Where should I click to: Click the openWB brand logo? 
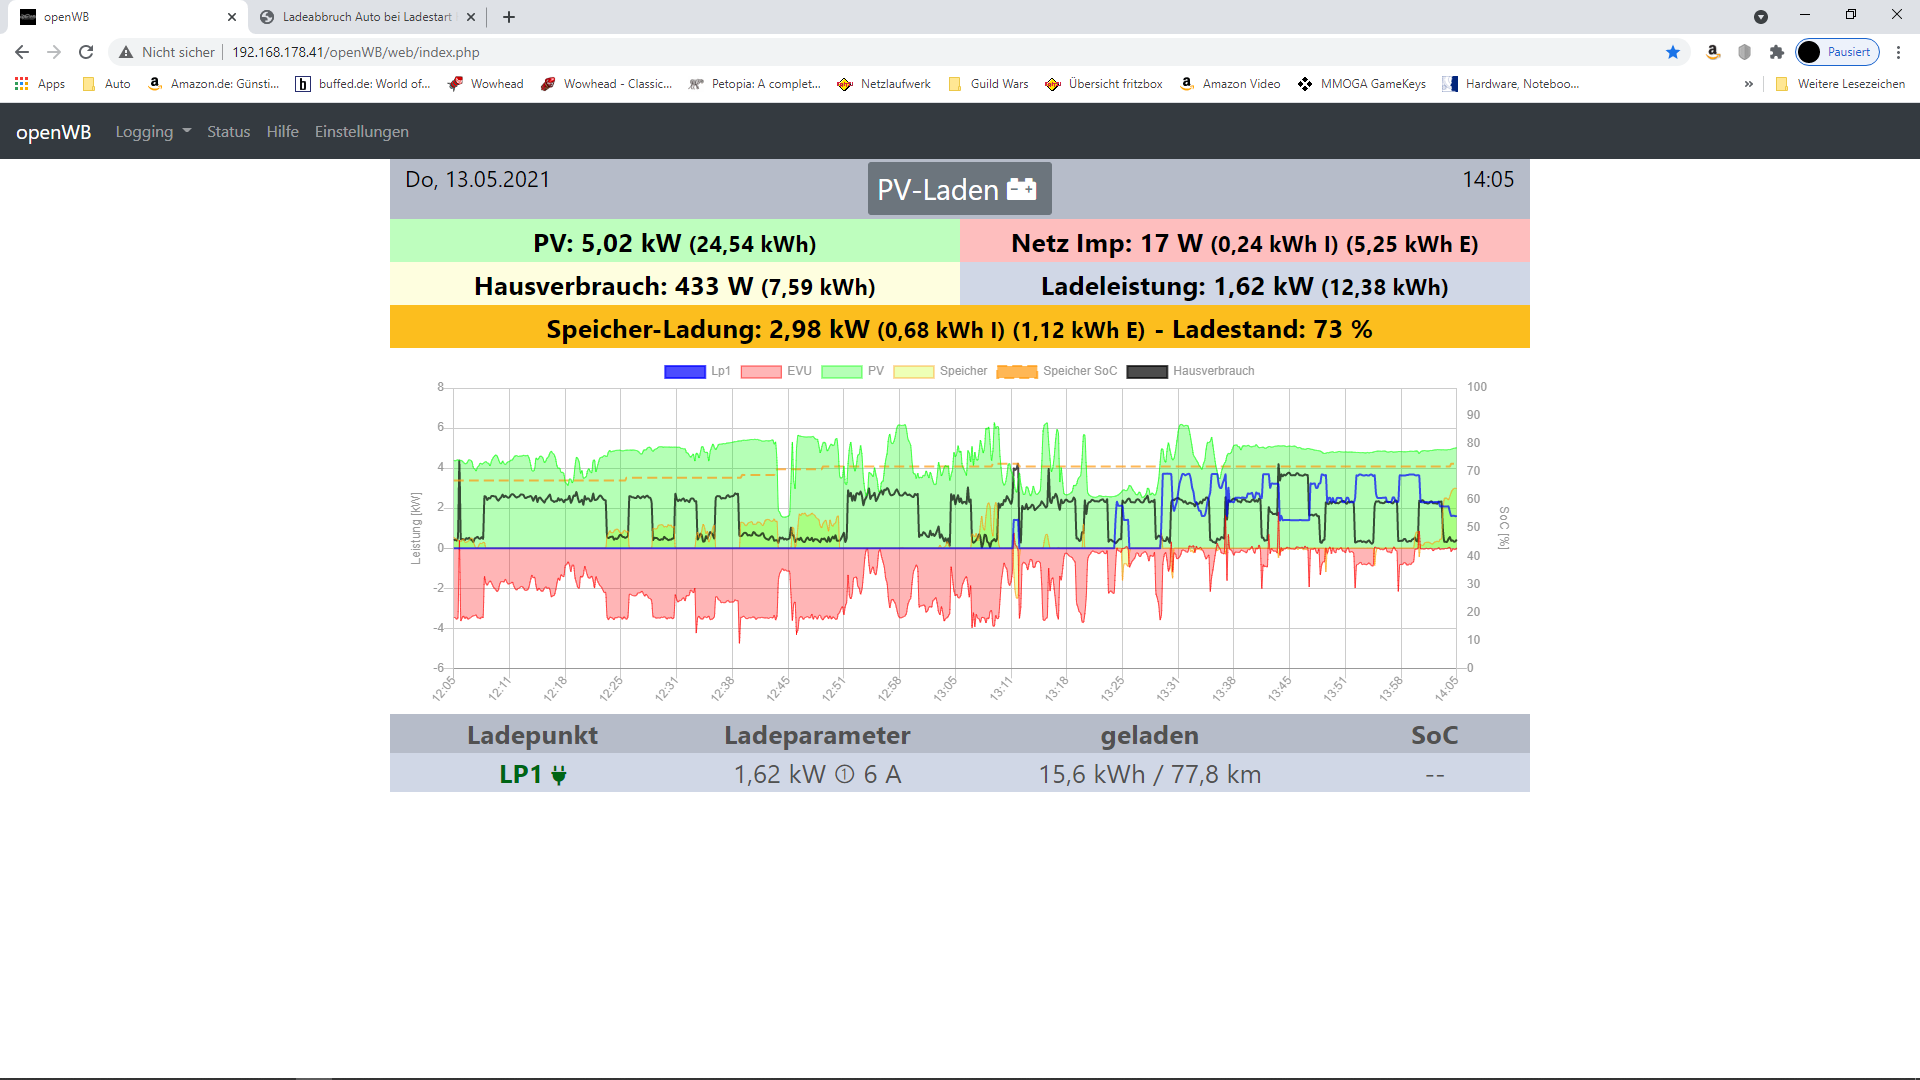coord(54,132)
